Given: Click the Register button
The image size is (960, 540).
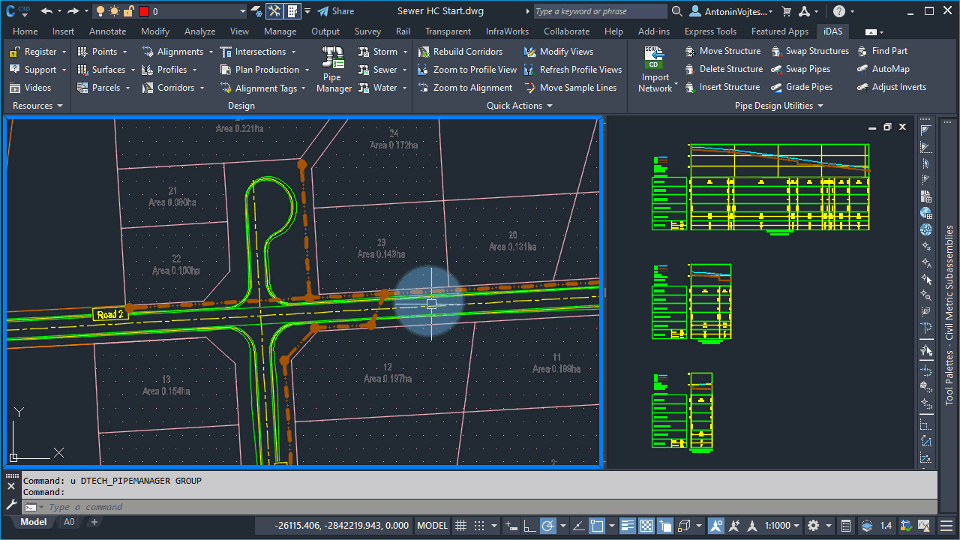Looking at the screenshot, I should [37, 52].
